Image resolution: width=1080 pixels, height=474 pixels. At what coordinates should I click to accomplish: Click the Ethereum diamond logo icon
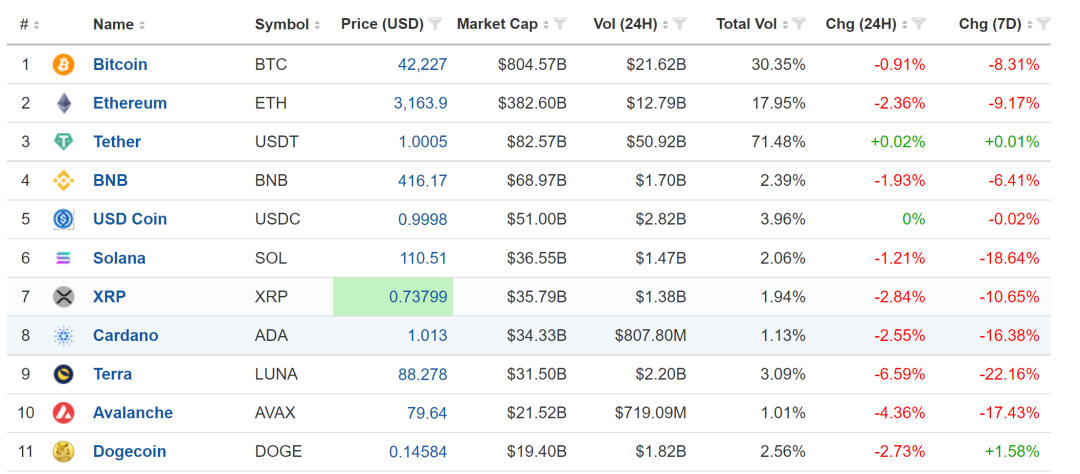[63, 103]
